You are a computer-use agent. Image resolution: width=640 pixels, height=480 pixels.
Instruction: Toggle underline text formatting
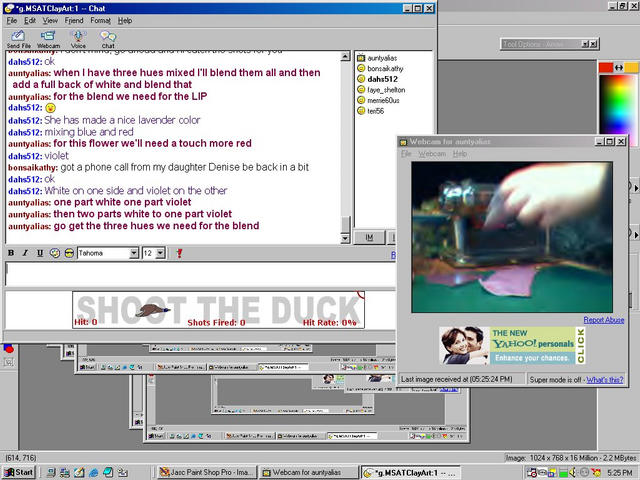40,253
